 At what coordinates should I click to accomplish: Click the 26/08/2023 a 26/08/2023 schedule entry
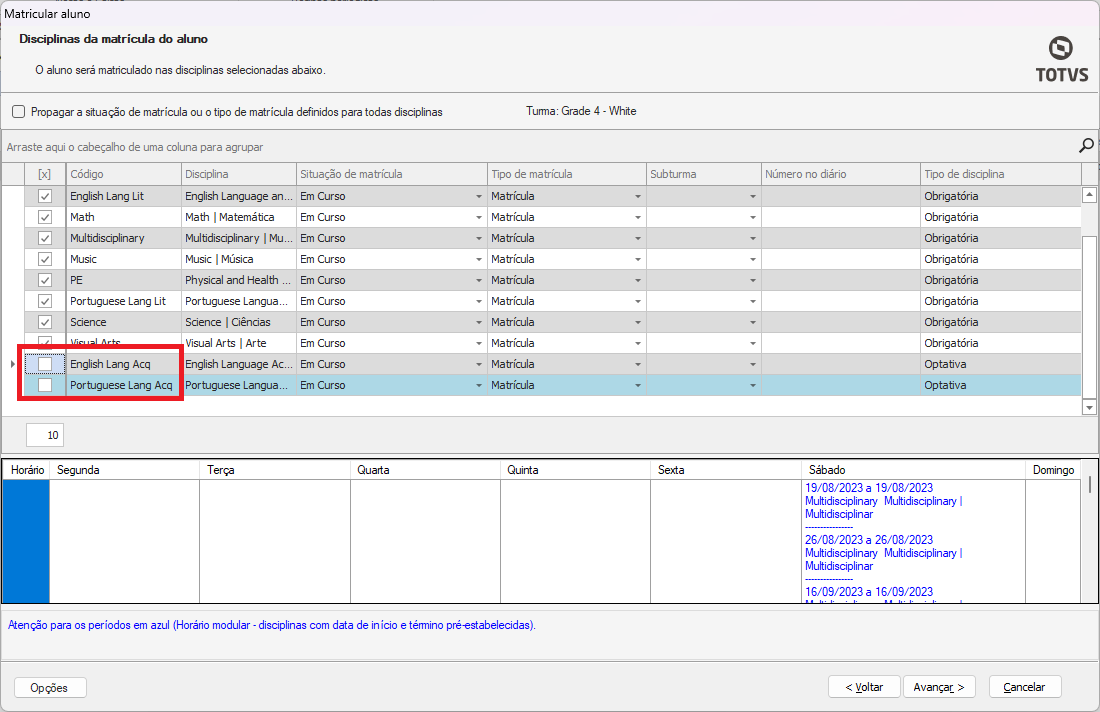click(x=868, y=539)
